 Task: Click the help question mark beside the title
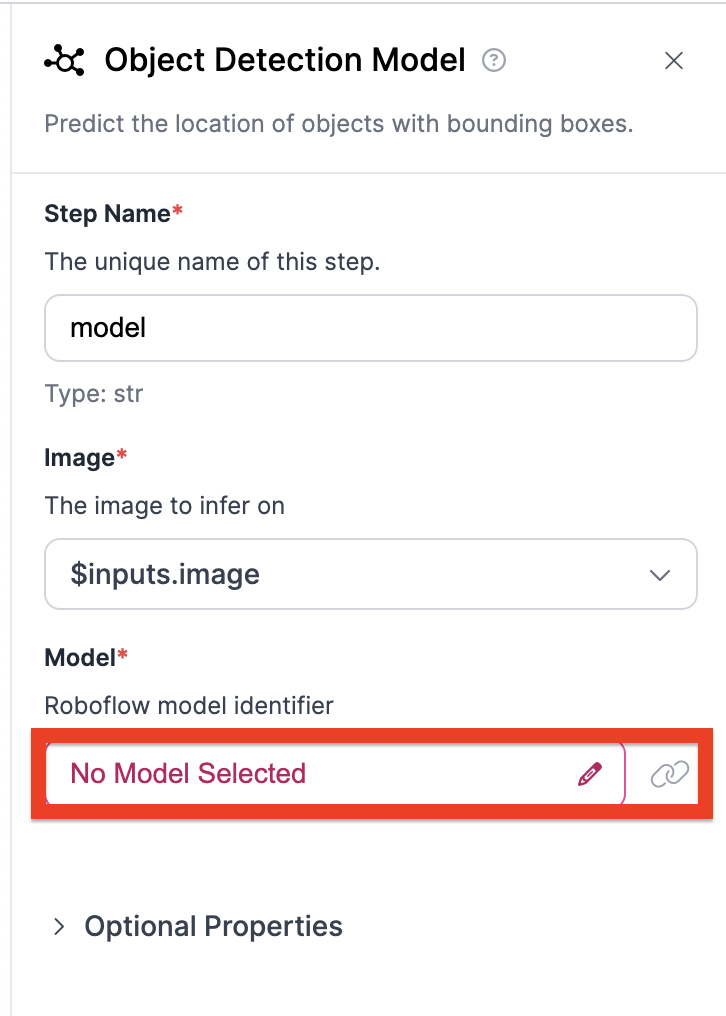pyautogui.click(x=494, y=60)
